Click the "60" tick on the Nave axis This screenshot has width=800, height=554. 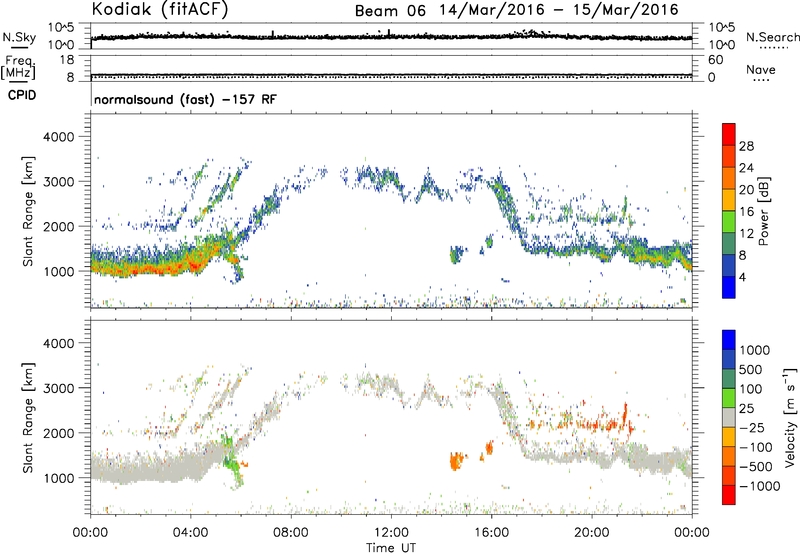715,60
